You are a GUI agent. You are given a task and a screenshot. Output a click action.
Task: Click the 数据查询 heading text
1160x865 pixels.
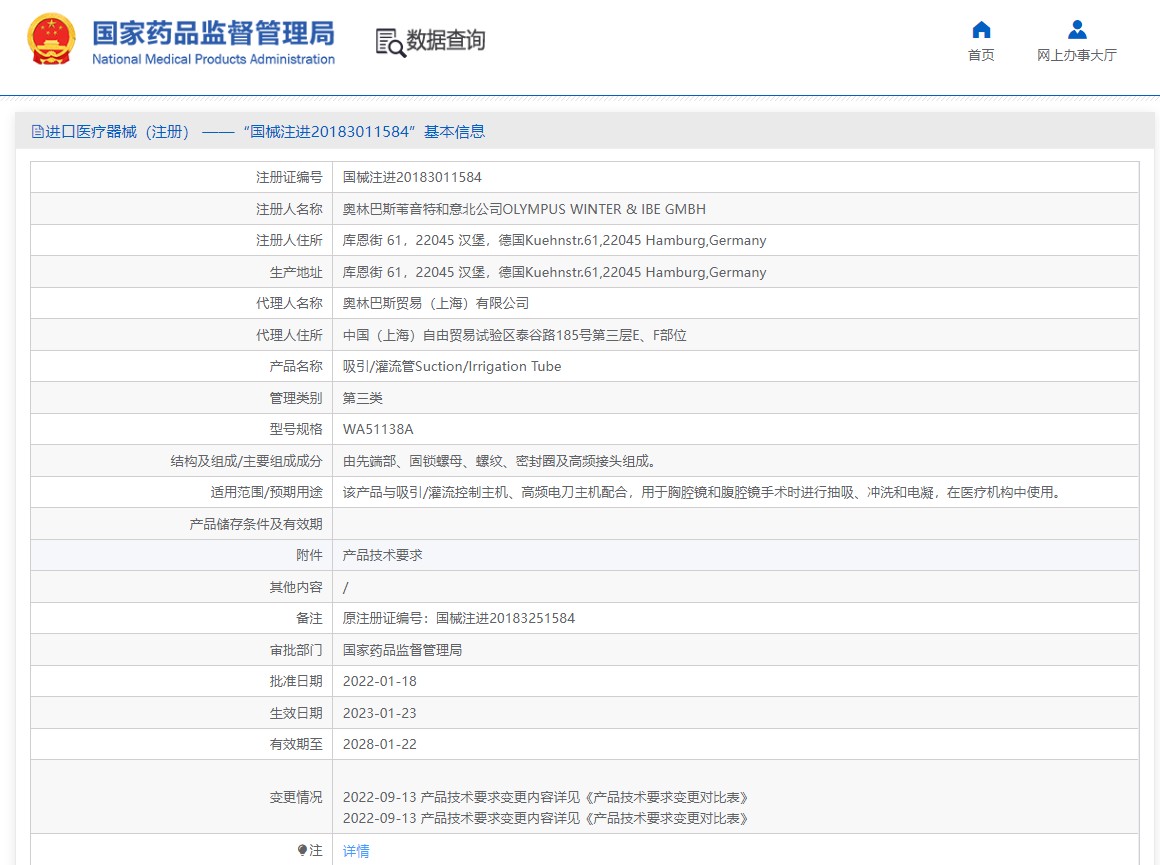[x=446, y=40]
